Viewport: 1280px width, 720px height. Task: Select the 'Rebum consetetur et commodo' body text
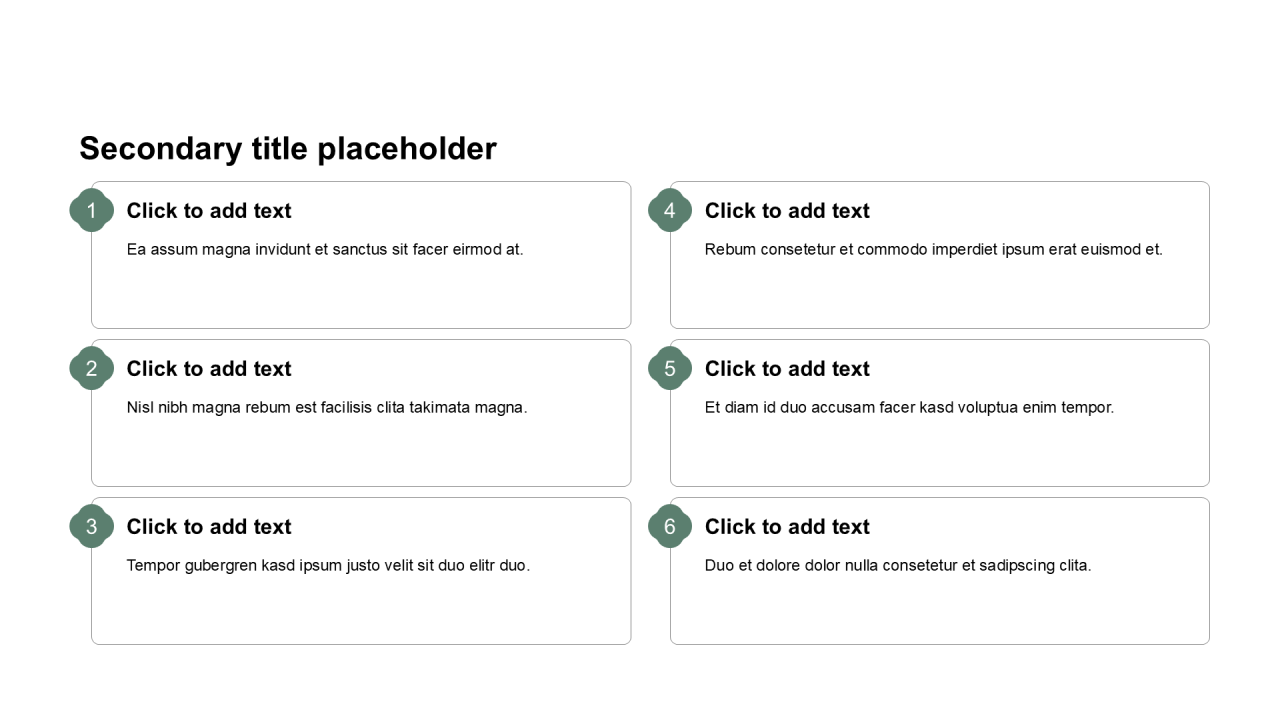pos(933,249)
